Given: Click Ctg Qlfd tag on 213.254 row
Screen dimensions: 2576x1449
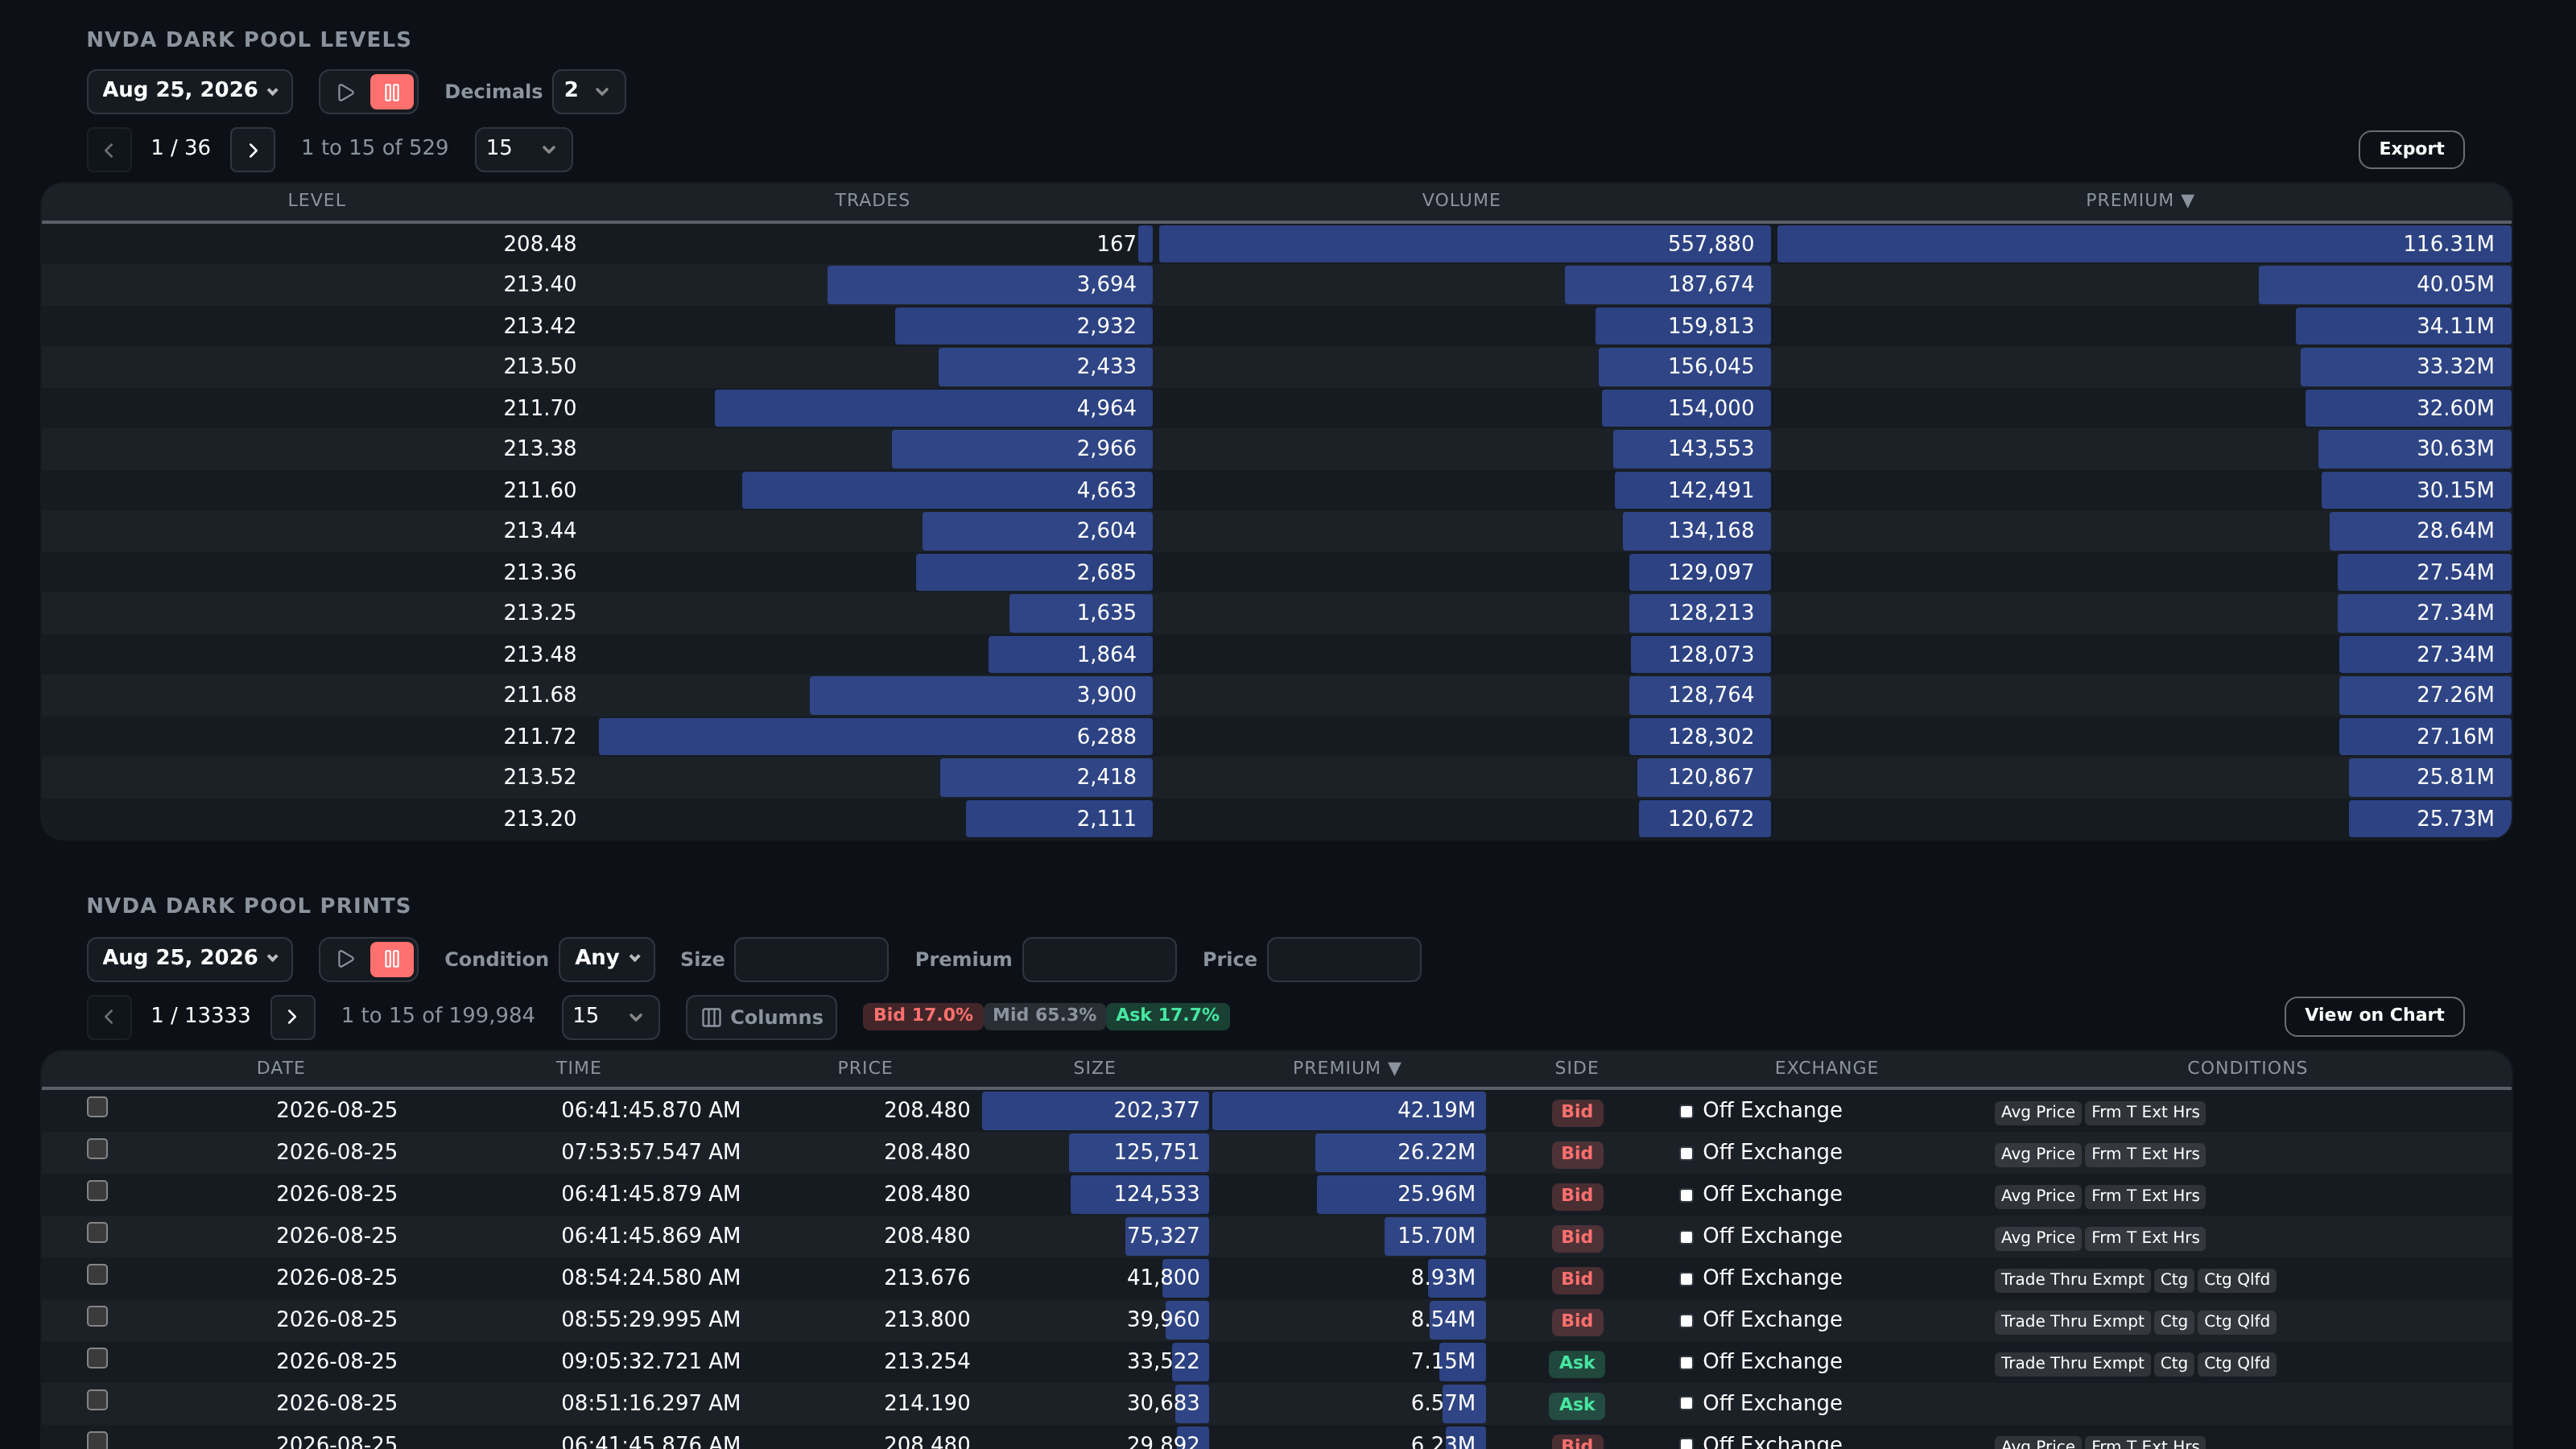Looking at the screenshot, I should tap(2236, 1363).
